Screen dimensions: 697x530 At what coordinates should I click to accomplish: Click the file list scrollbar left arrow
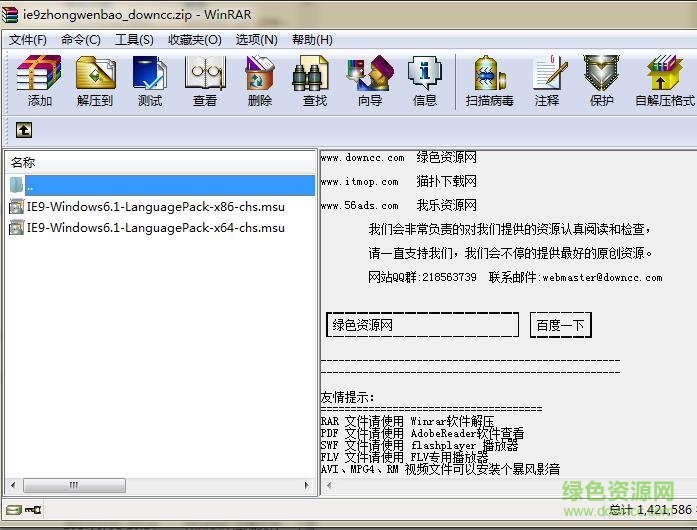[x=13, y=485]
